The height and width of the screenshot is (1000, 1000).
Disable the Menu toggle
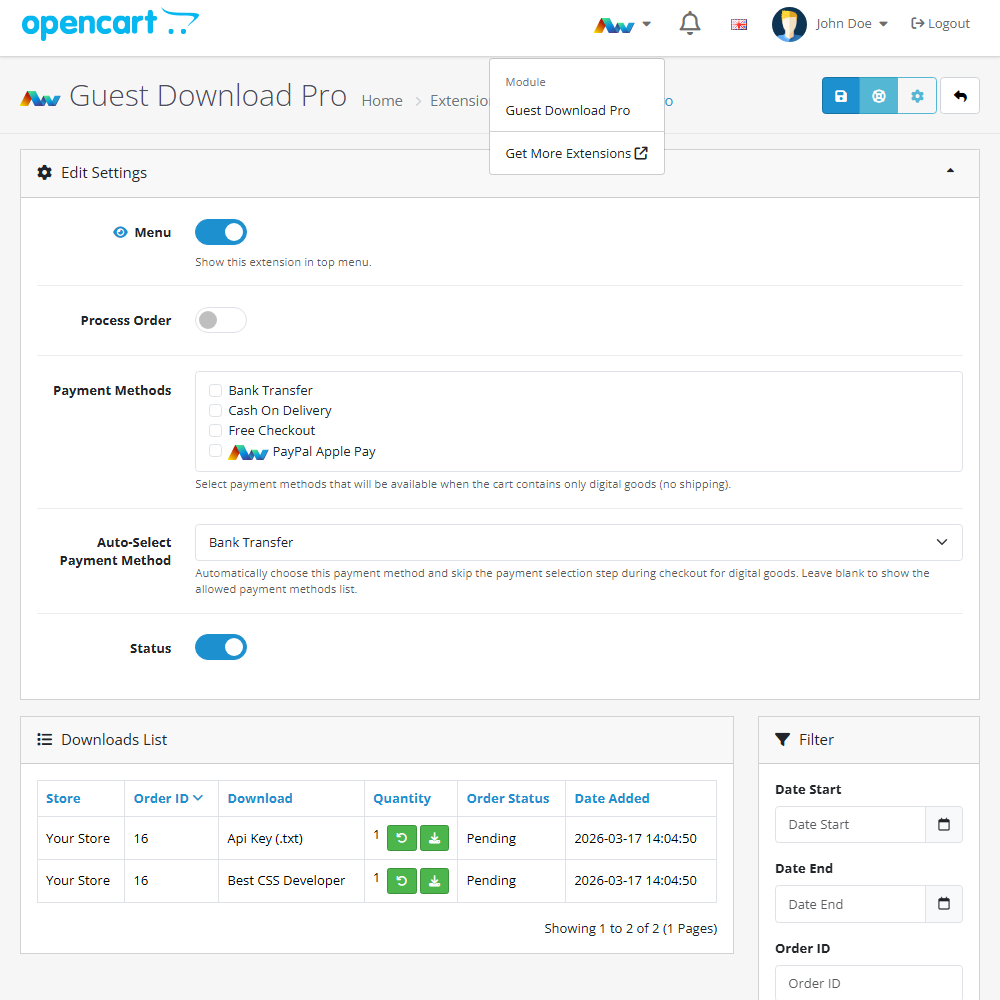pyautogui.click(x=220, y=231)
